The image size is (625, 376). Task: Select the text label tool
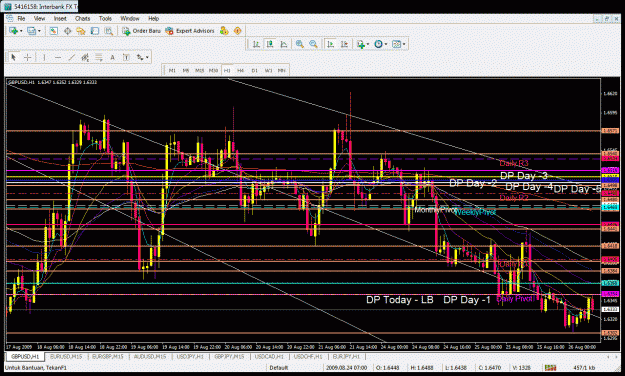coord(126,57)
